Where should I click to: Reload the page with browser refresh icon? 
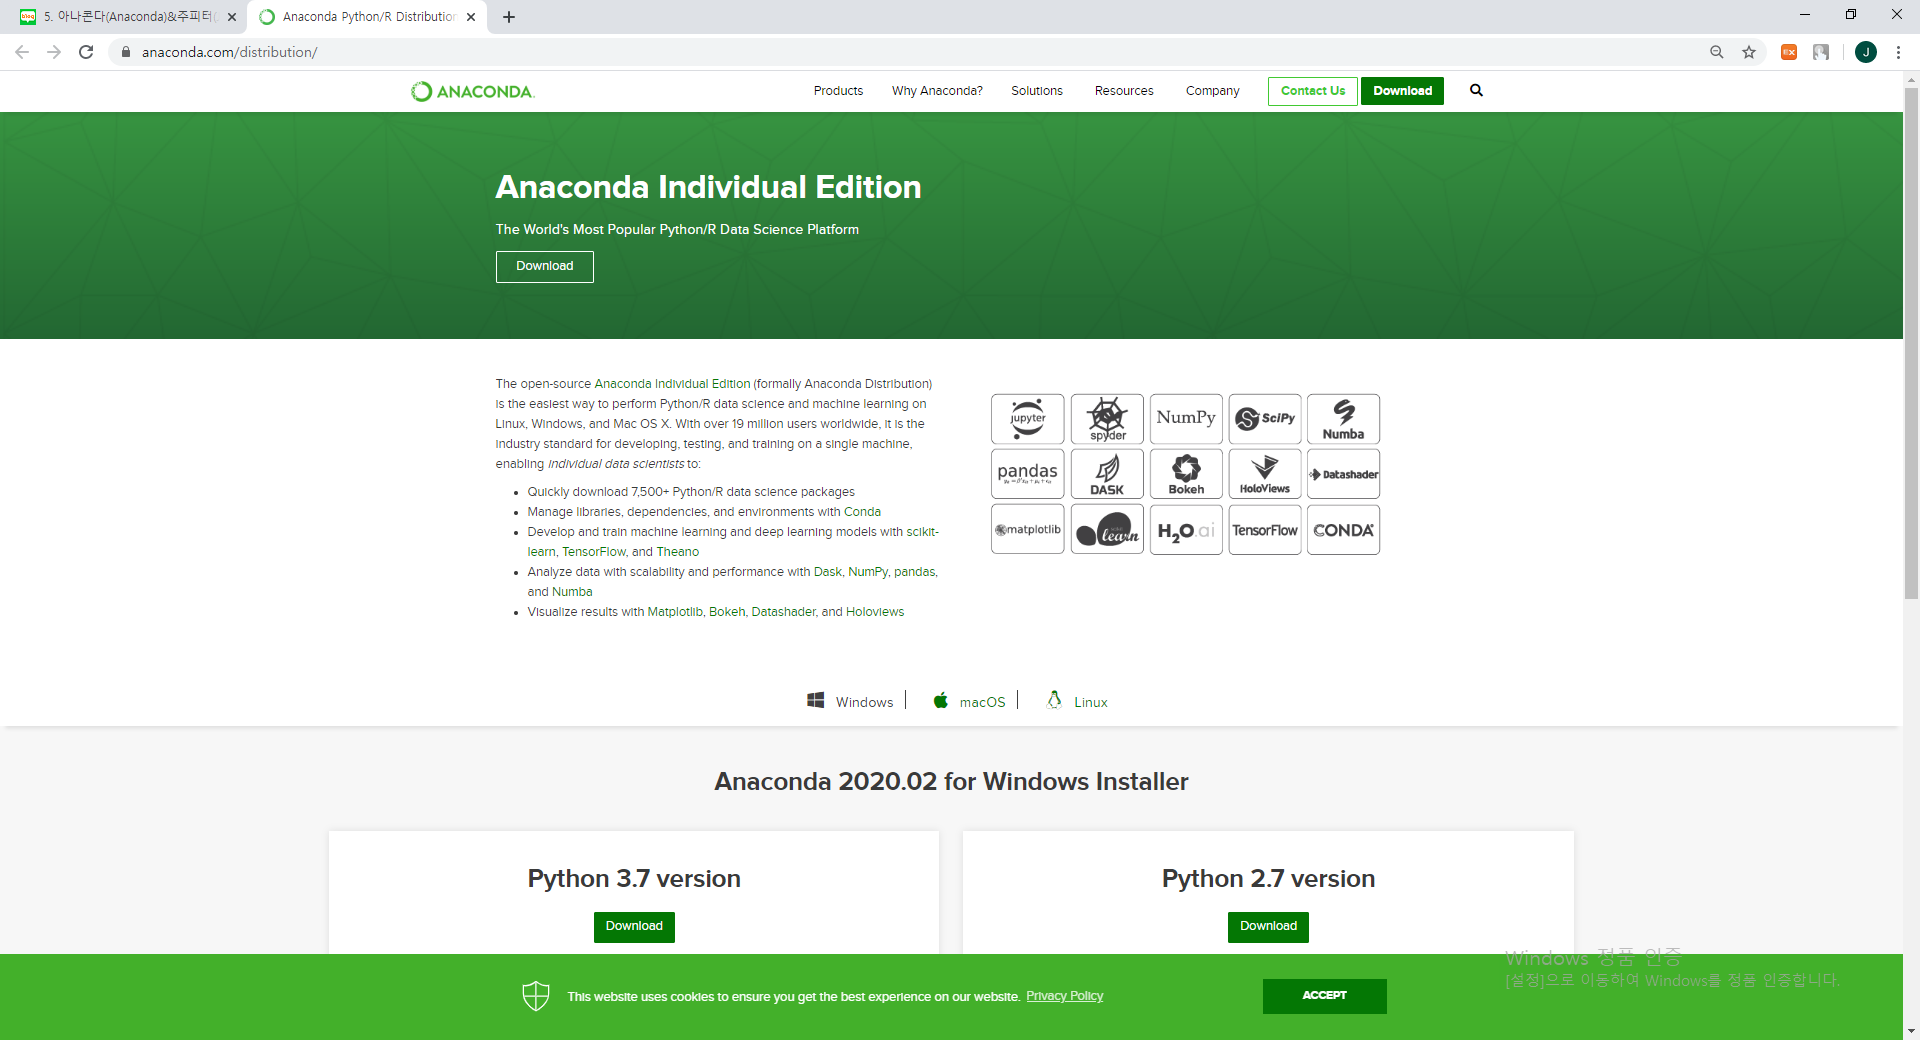(x=86, y=52)
